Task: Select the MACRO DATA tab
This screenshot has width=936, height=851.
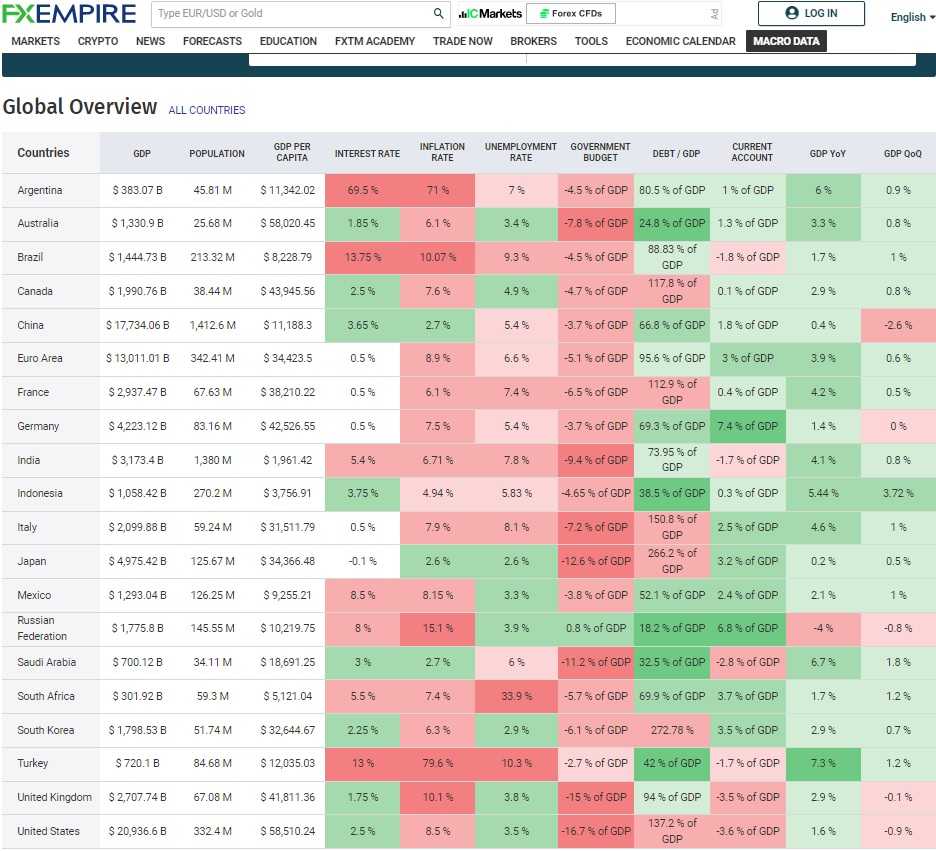Action: 786,41
